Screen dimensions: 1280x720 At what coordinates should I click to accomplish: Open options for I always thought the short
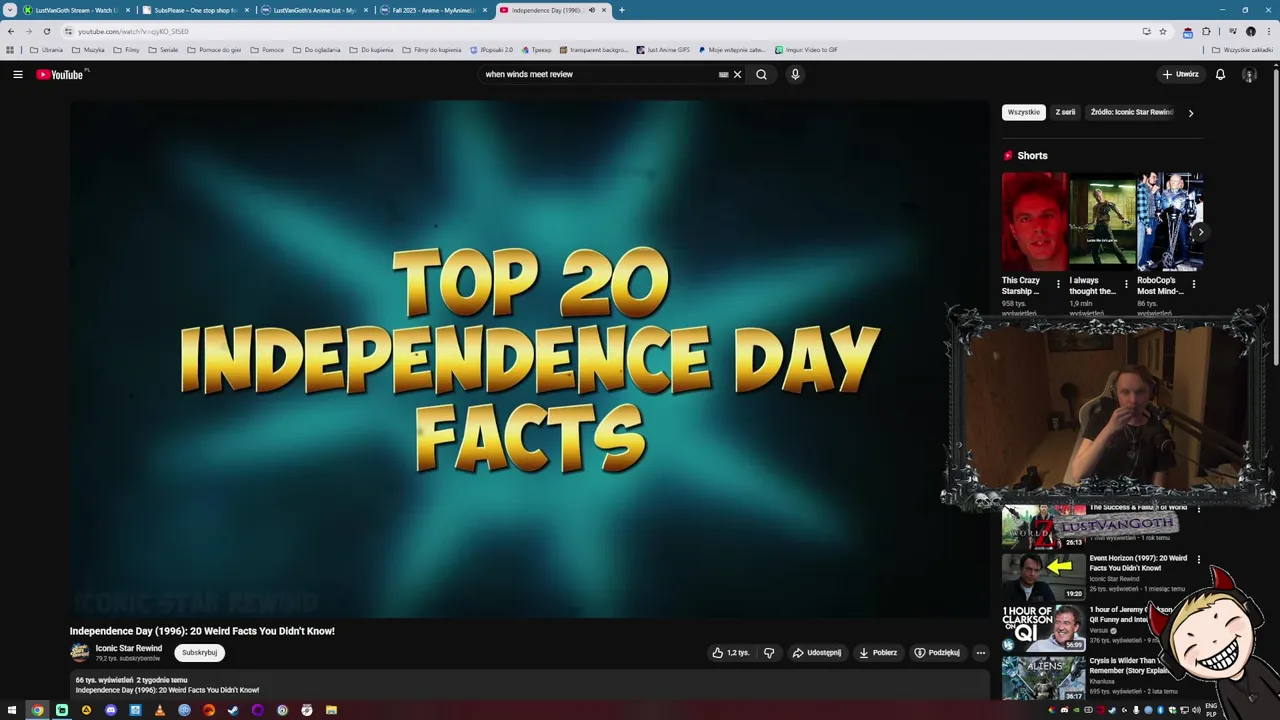1126,284
